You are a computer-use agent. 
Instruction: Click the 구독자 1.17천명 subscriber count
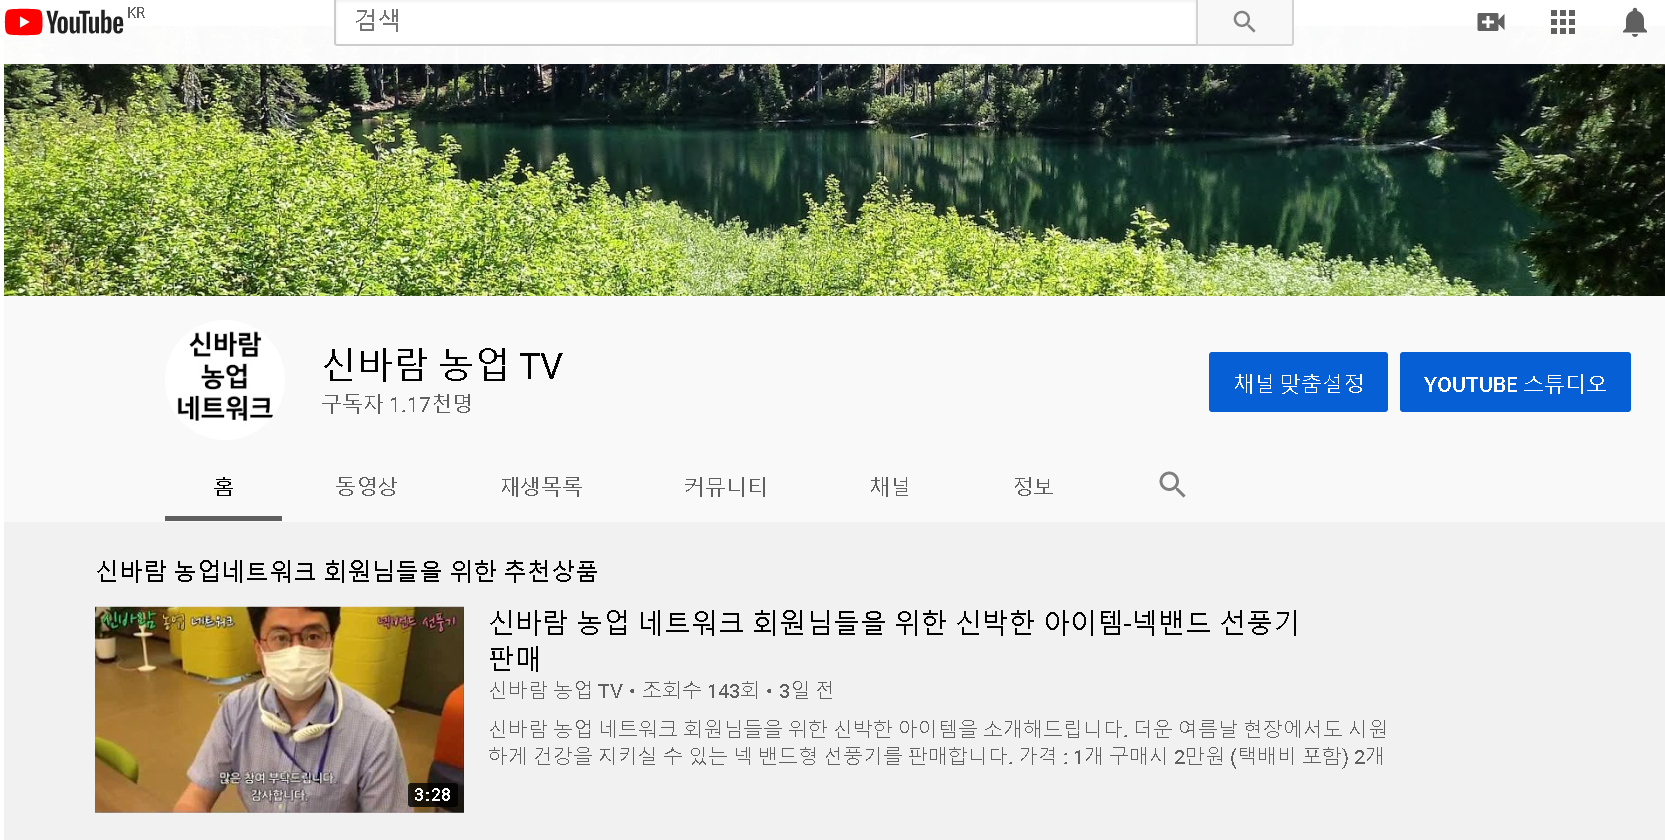(397, 404)
